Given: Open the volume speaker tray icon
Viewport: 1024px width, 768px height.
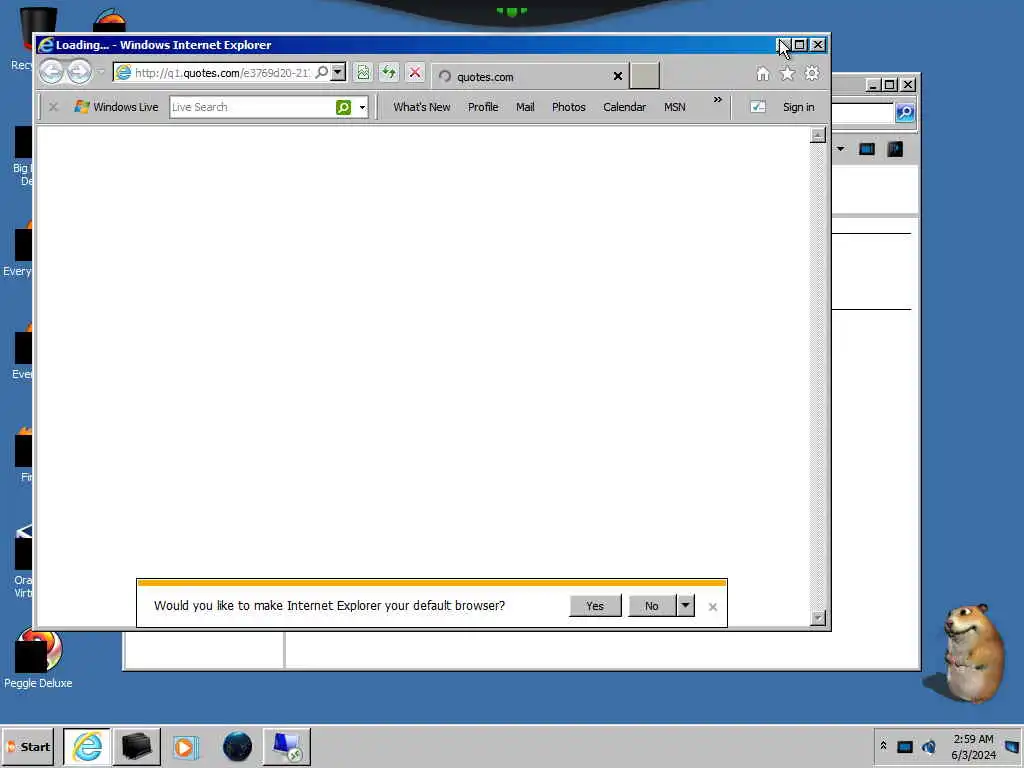Looking at the screenshot, I should point(929,746).
